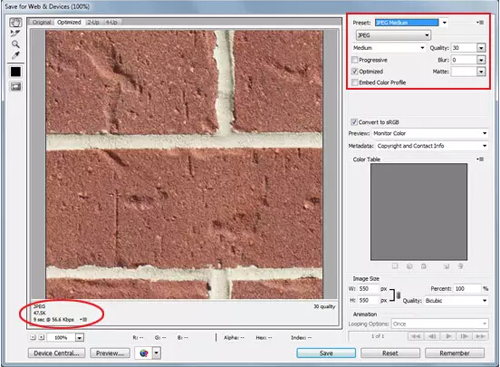Select the Eyedropper tool
This screenshot has width=500, height=367.
(x=15, y=55)
